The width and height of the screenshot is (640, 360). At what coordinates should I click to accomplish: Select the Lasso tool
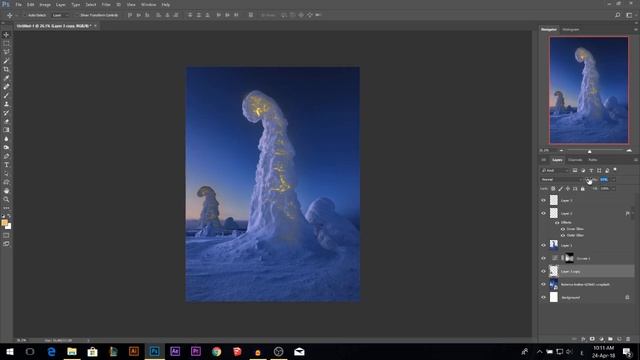point(6,52)
